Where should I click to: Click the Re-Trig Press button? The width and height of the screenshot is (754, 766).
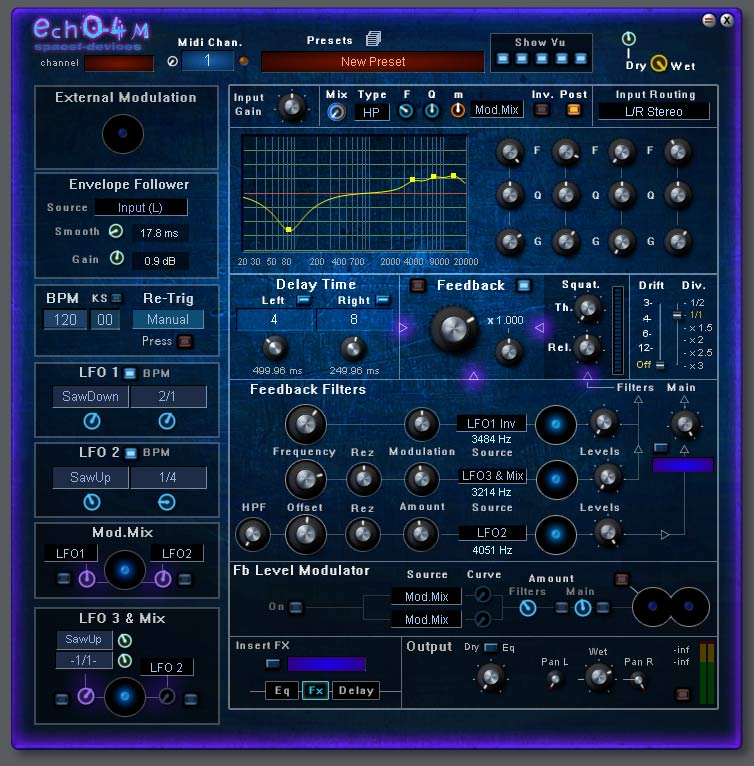pyautogui.click(x=185, y=341)
